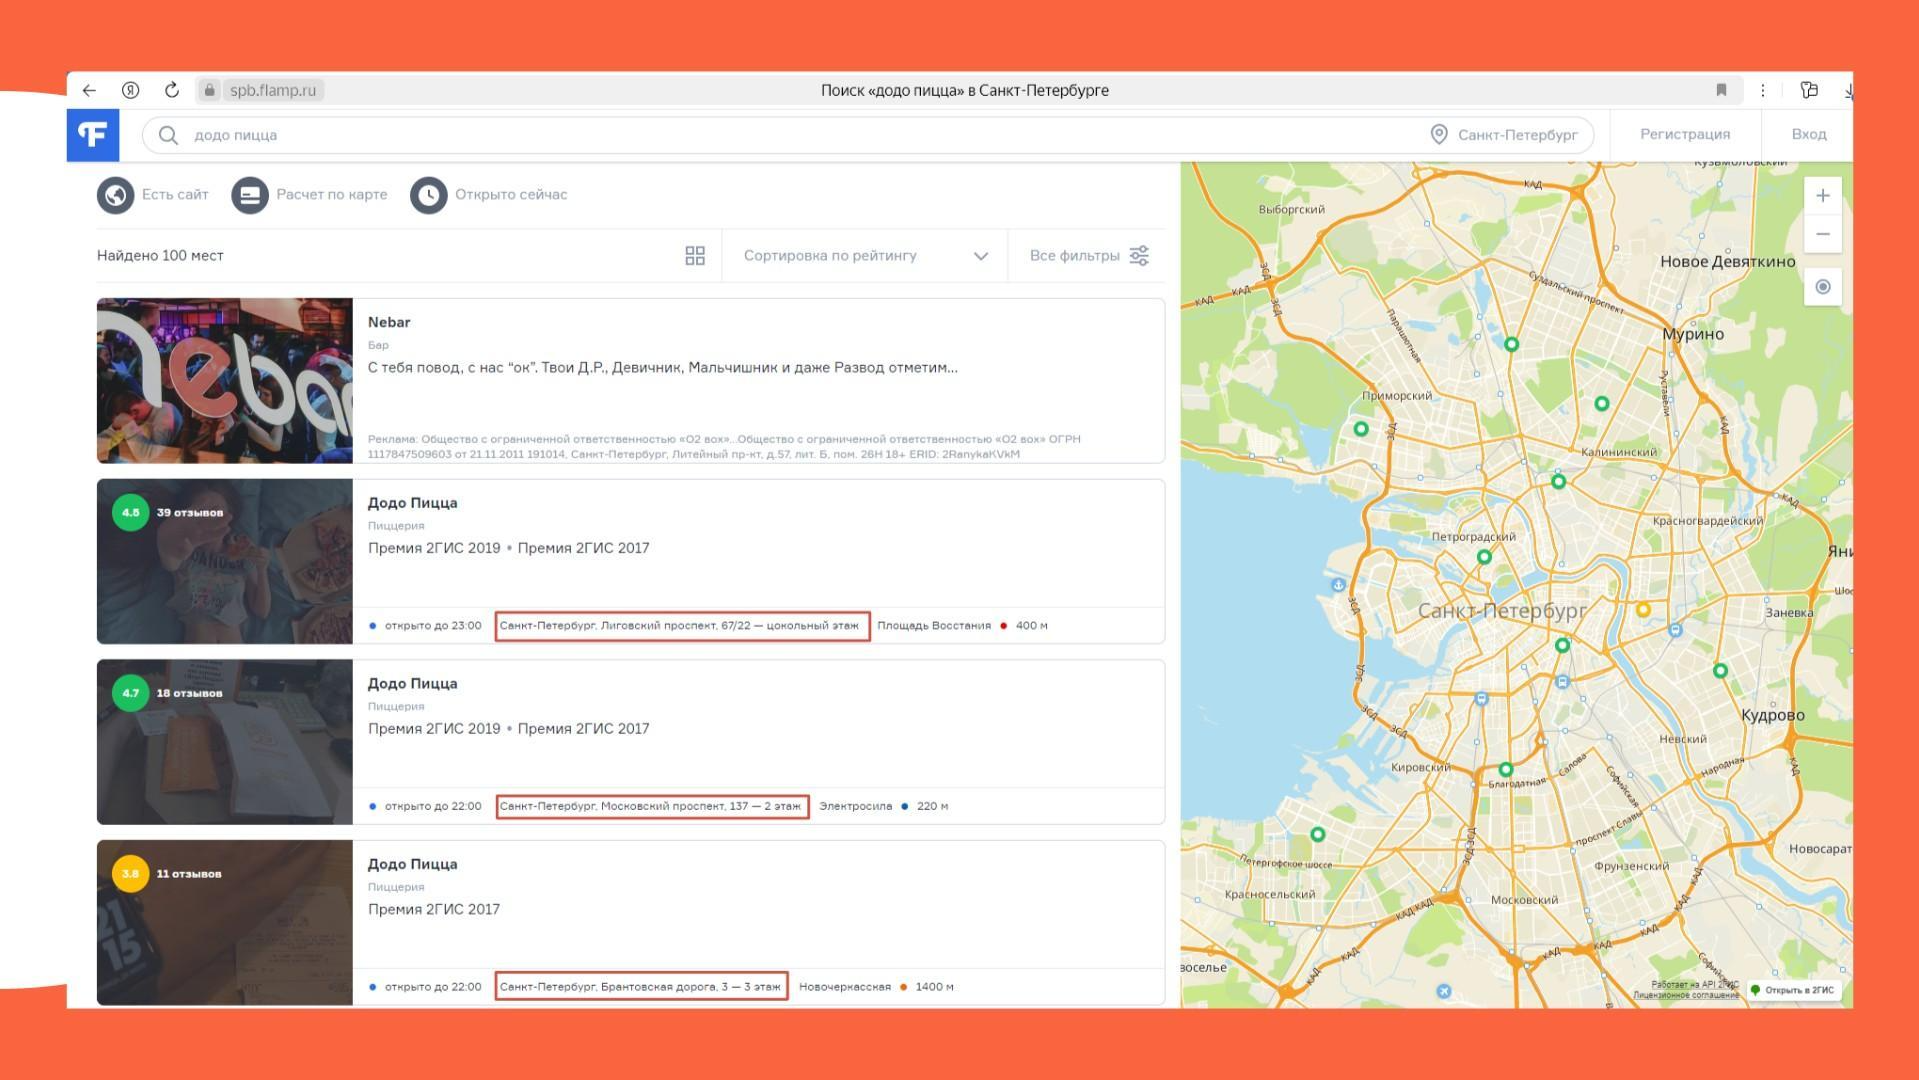The image size is (1919, 1080).
Task: Open browser three-dot menu
Action: click(1763, 90)
